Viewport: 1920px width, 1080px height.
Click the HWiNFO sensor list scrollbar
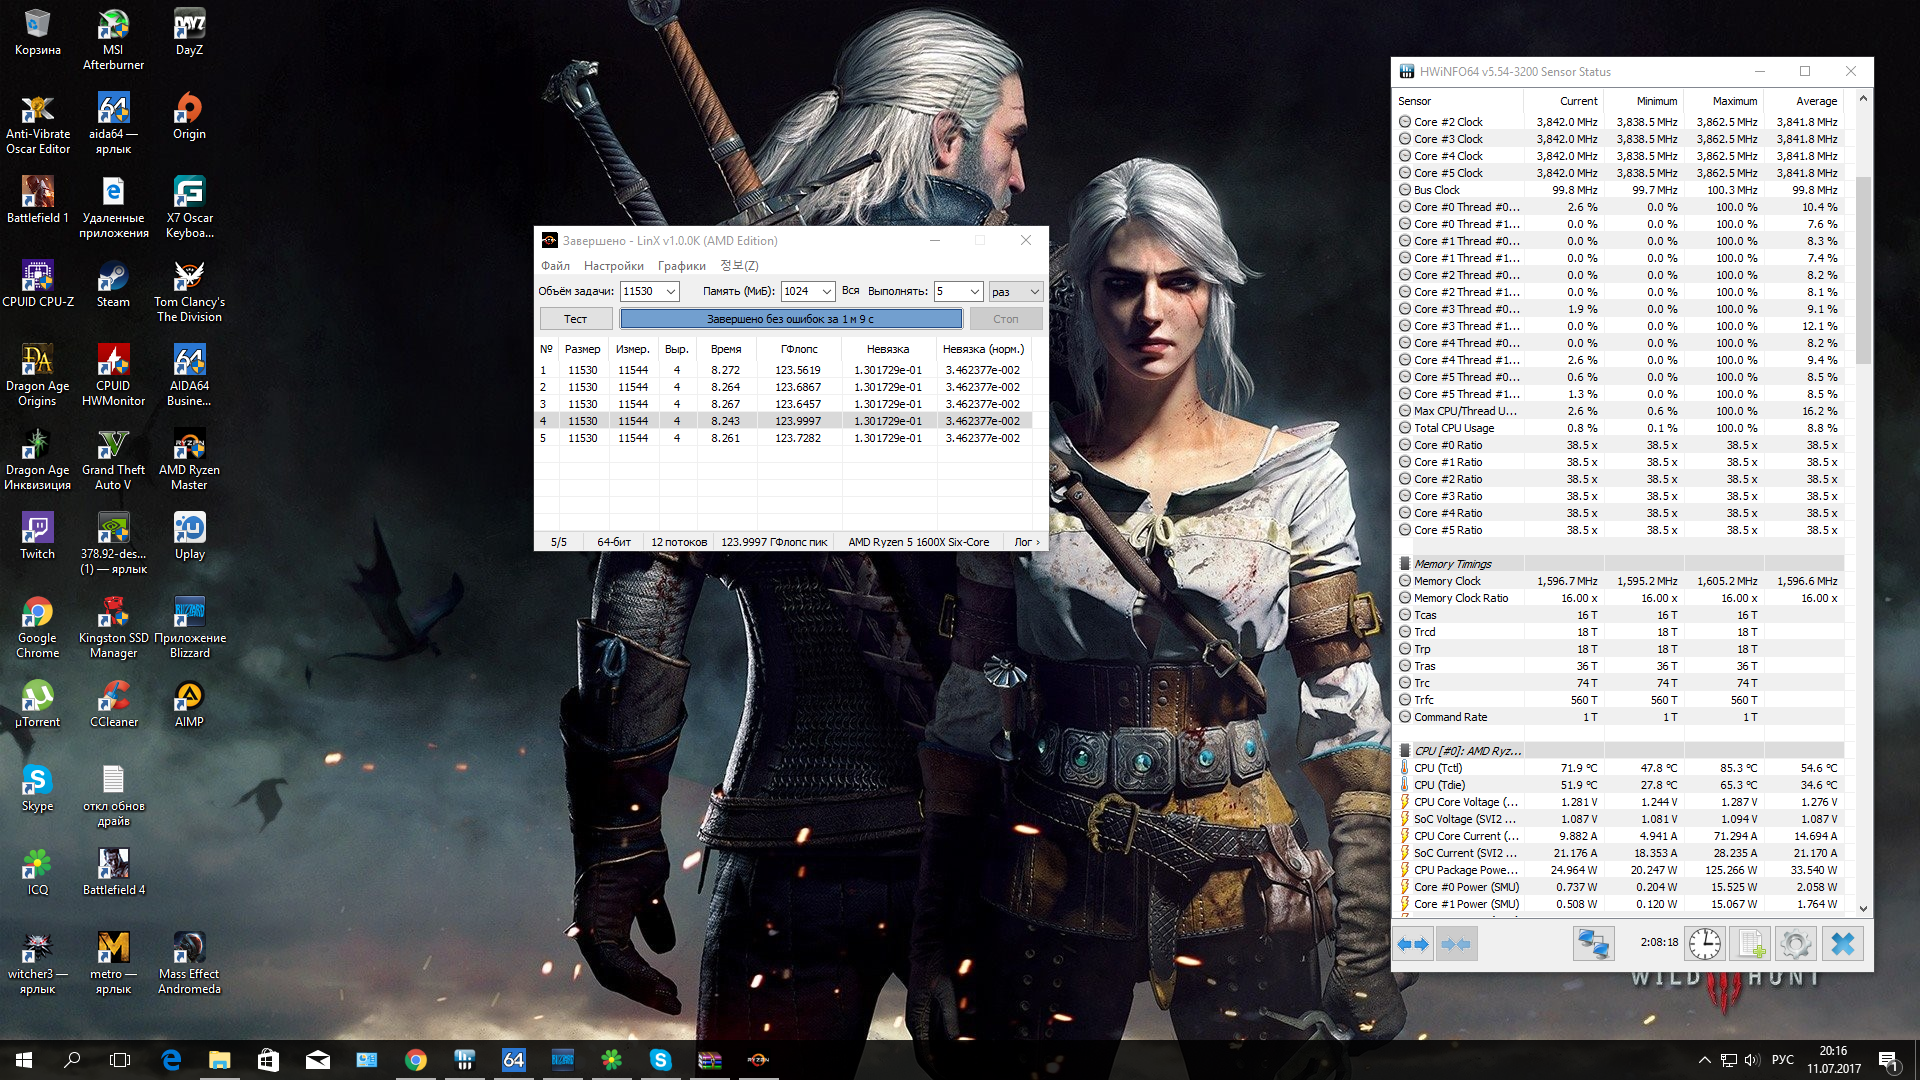[x=1862, y=270]
